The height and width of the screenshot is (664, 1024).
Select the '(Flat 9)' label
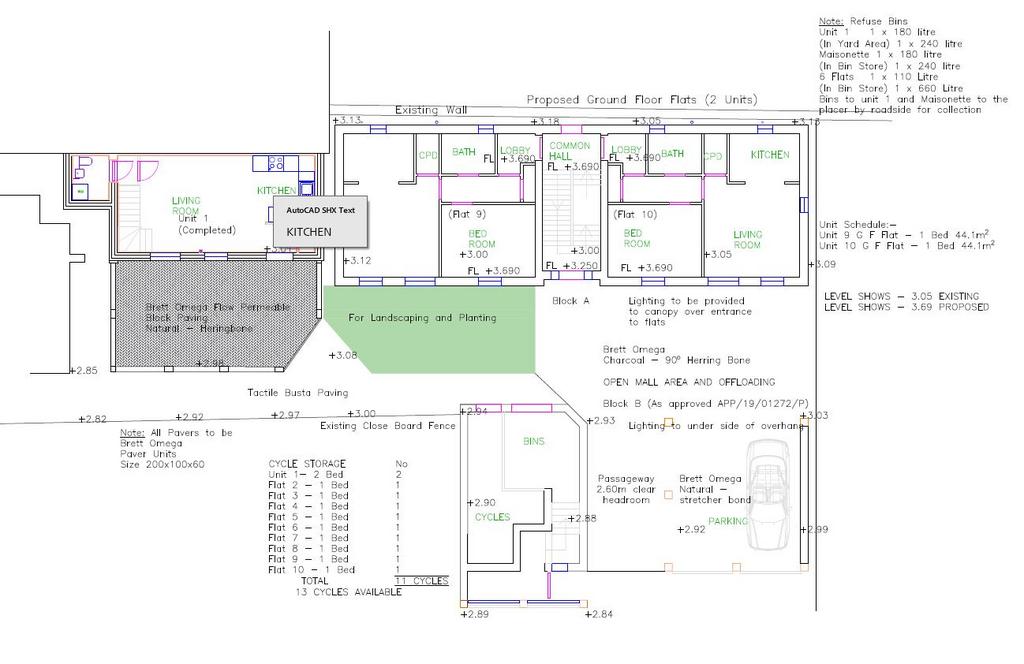point(467,214)
